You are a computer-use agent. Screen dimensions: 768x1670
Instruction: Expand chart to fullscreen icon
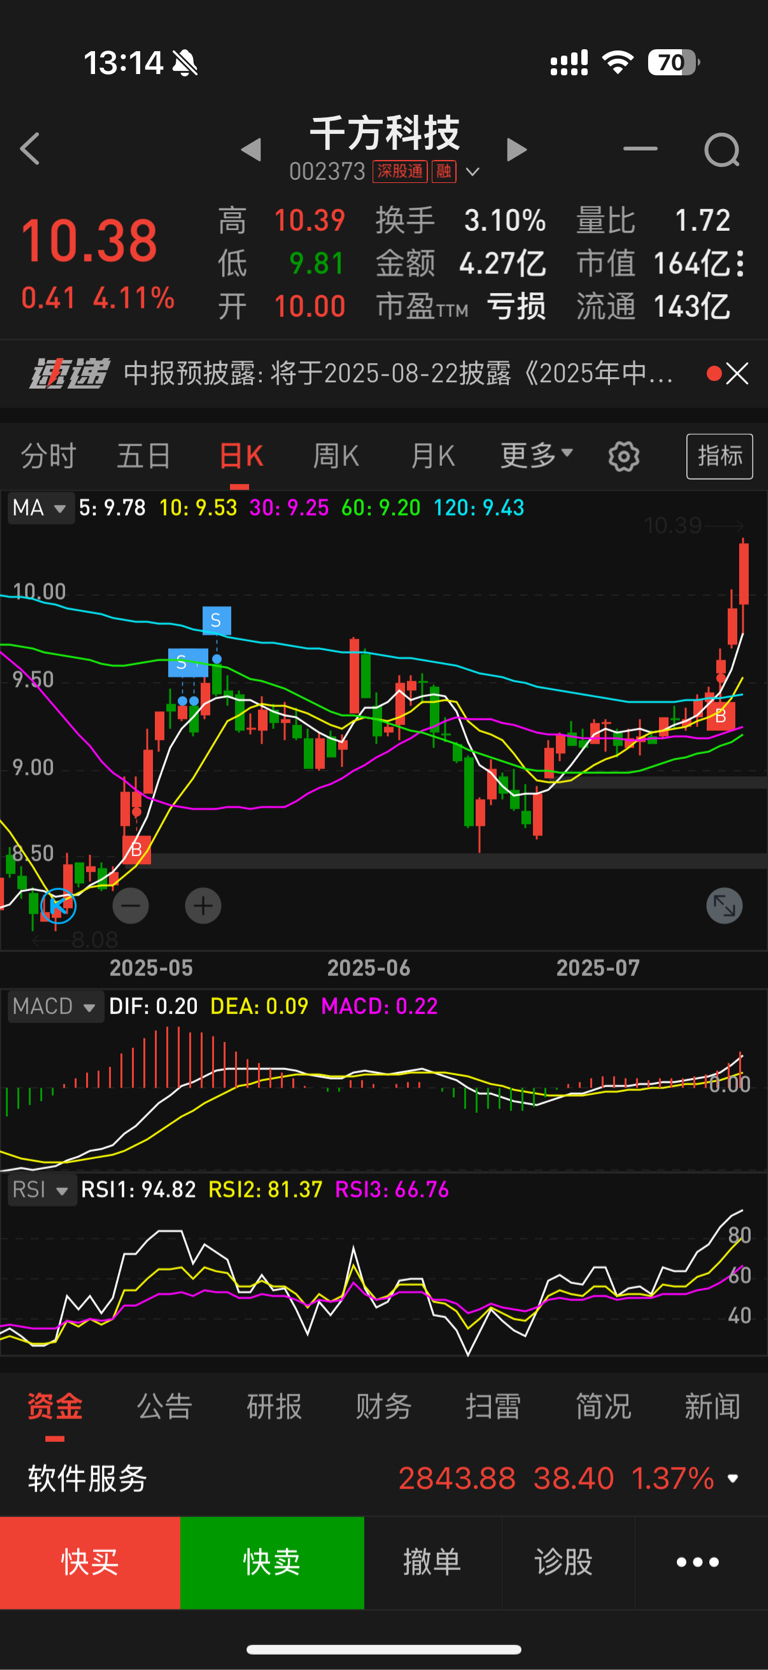[x=725, y=906]
